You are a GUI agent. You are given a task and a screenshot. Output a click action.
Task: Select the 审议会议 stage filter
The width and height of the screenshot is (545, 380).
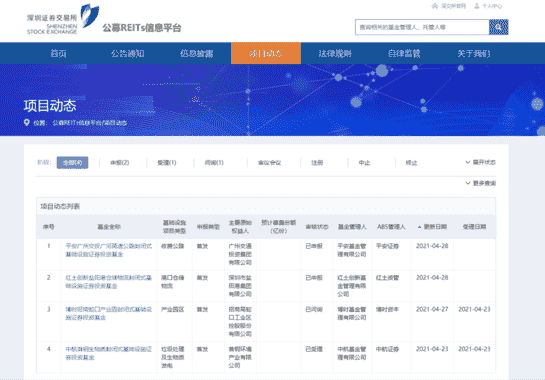(x=269, y=162)
